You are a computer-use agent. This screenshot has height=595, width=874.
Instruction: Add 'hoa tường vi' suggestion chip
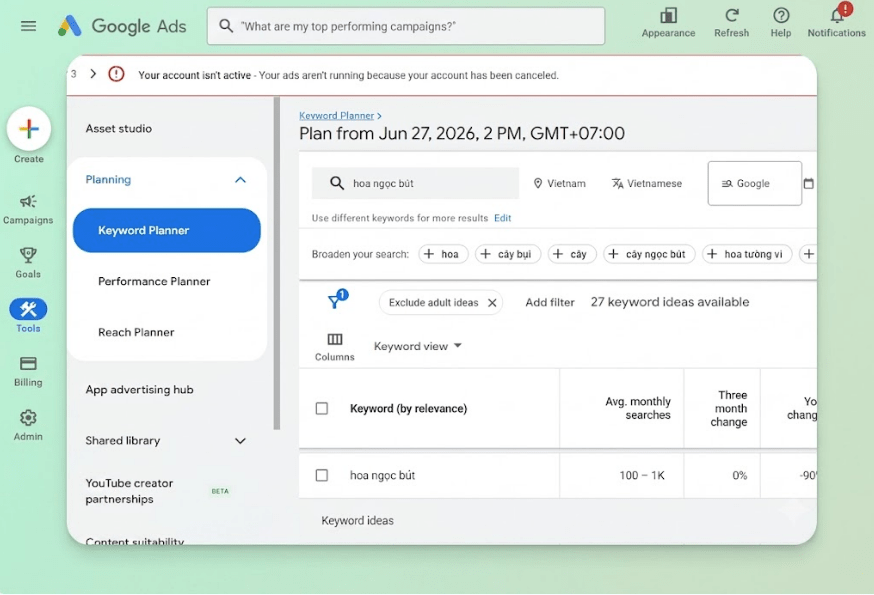(747, 254)
